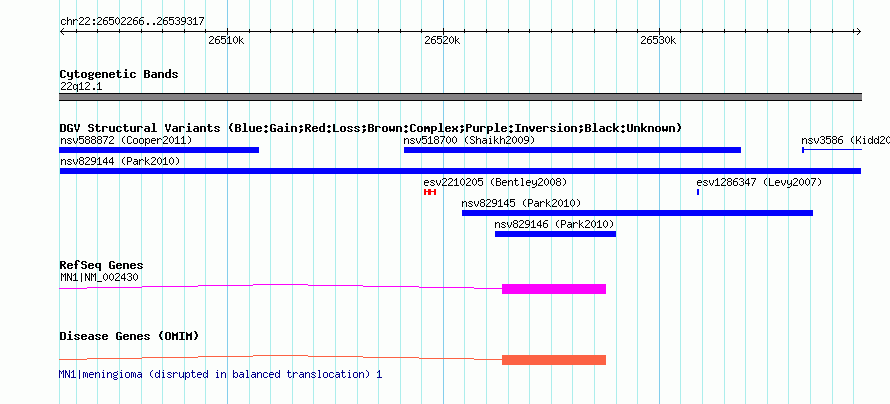Click the chr22:26502266..26539317 coordinates label

coord(132,22)
